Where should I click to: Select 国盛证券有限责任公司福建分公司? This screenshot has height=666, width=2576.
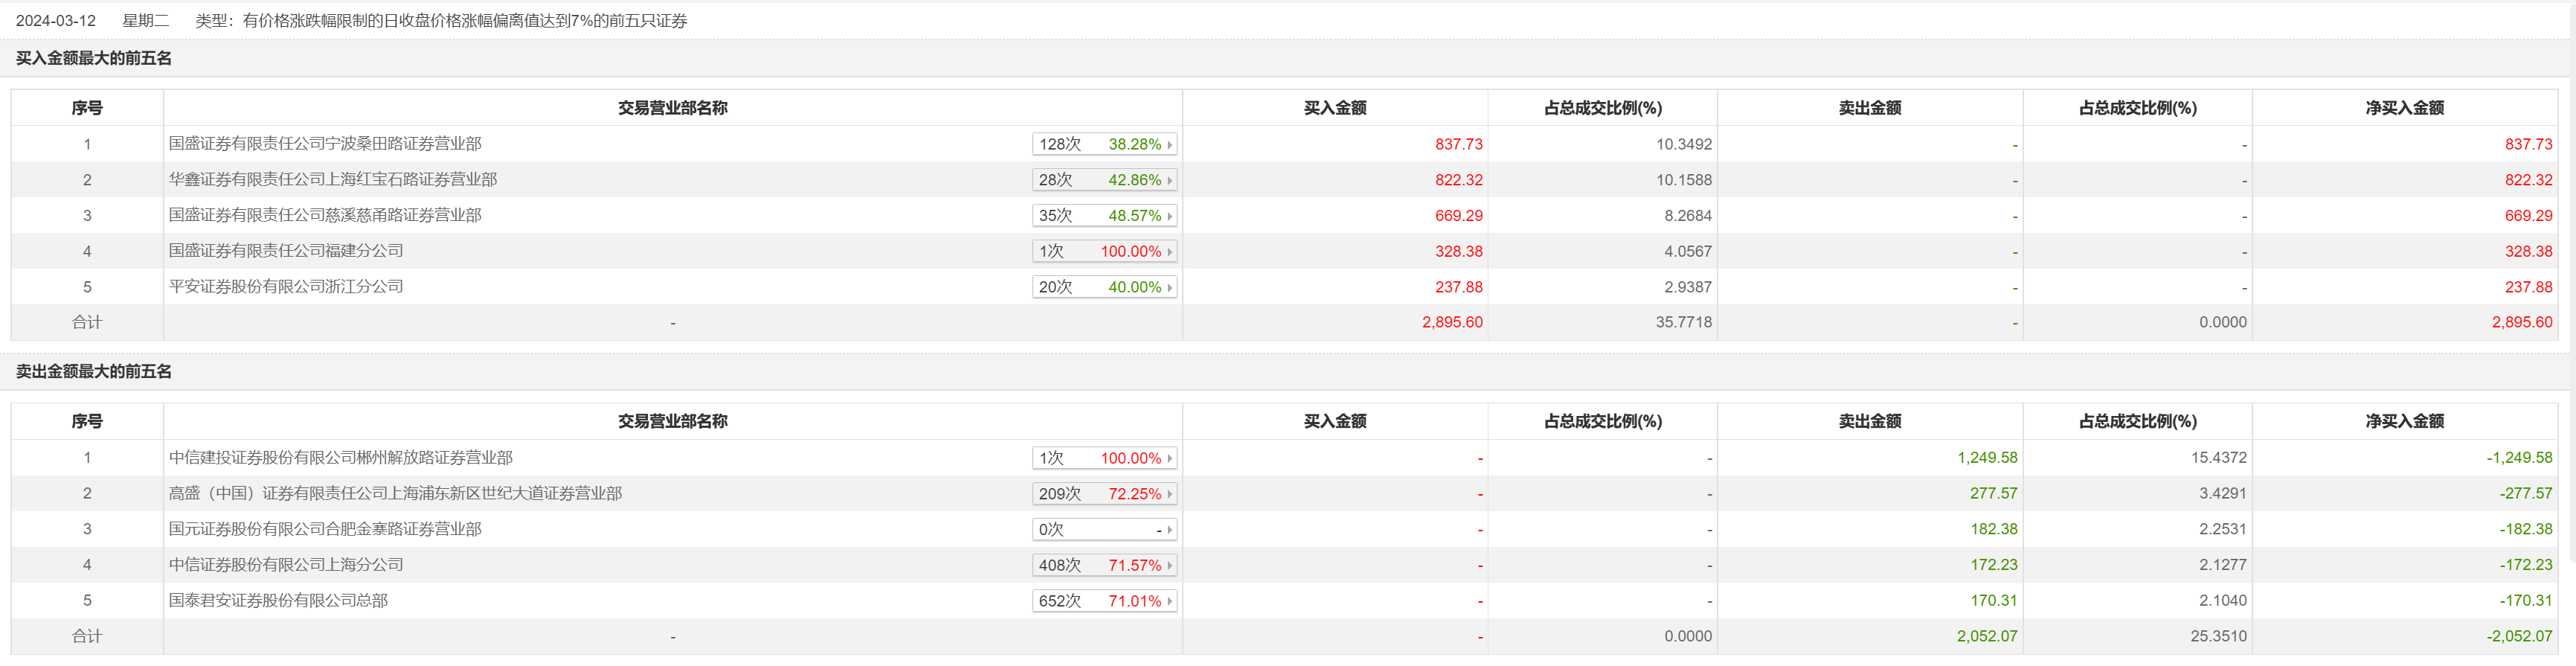(286, 251)
